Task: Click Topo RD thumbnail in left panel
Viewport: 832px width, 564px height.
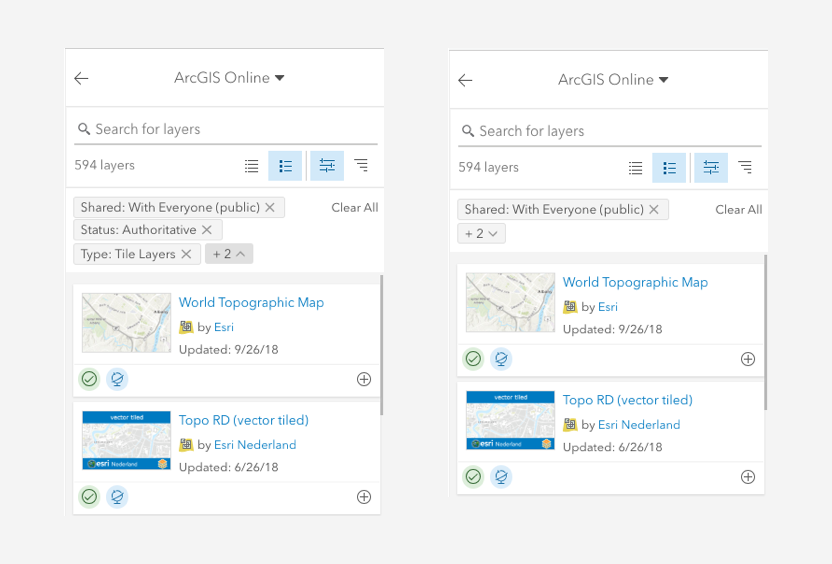Action: click(126, 440)
